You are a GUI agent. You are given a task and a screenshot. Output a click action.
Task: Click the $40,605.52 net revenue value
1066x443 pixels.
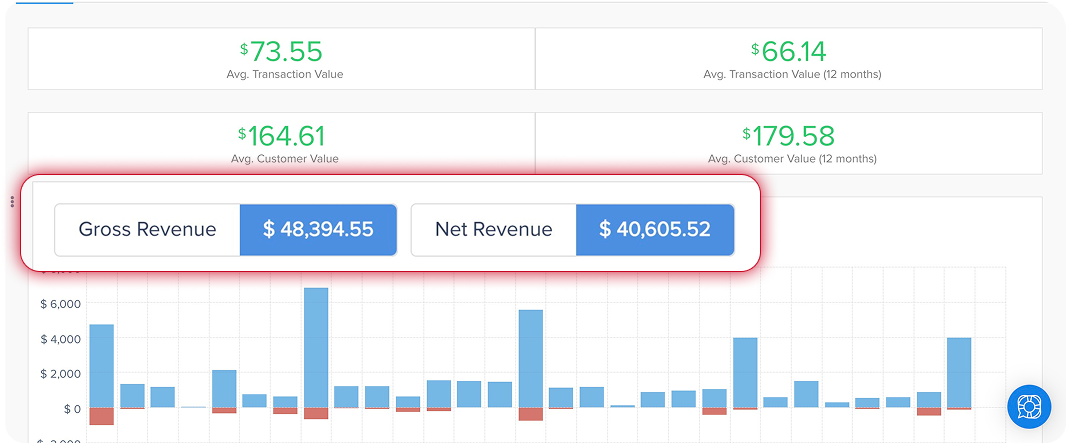click(655, 230)
